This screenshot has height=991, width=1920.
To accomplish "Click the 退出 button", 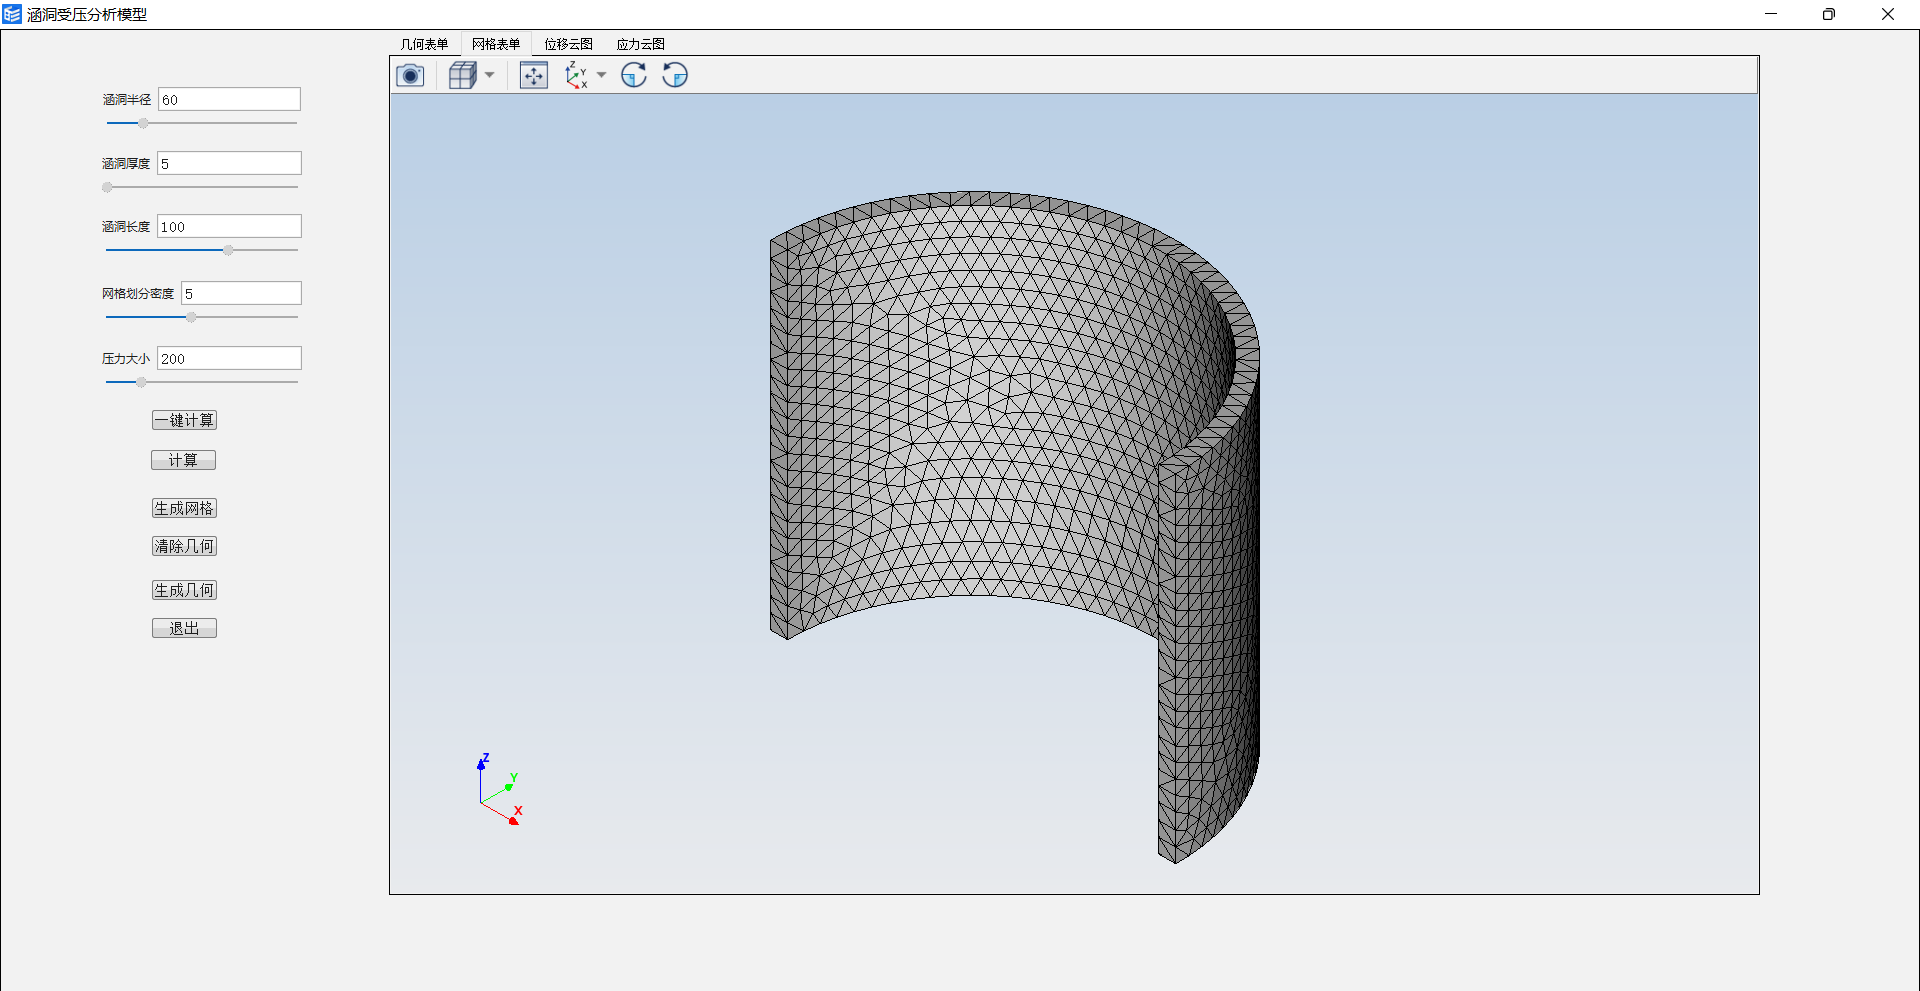I will [x=184, y=628].
